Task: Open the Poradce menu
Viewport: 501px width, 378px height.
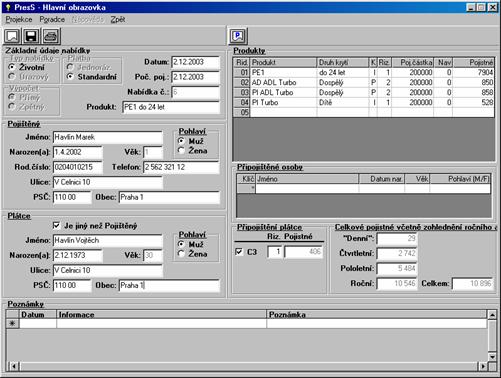Action: (x=52, y=19)
